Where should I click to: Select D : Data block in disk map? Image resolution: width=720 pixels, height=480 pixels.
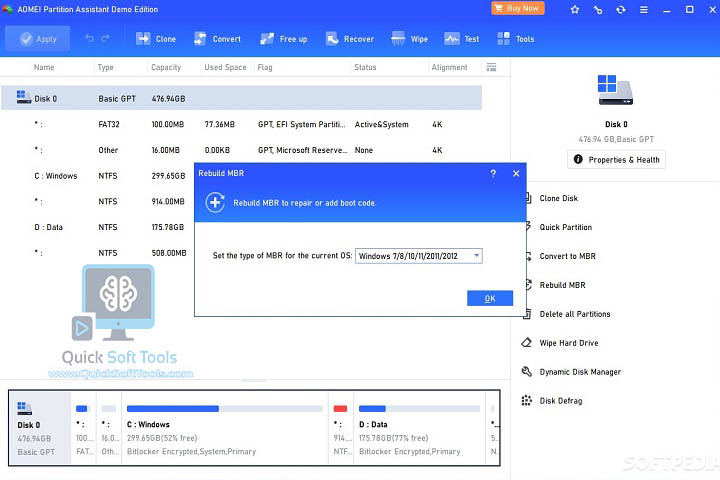tap(419, 428)
